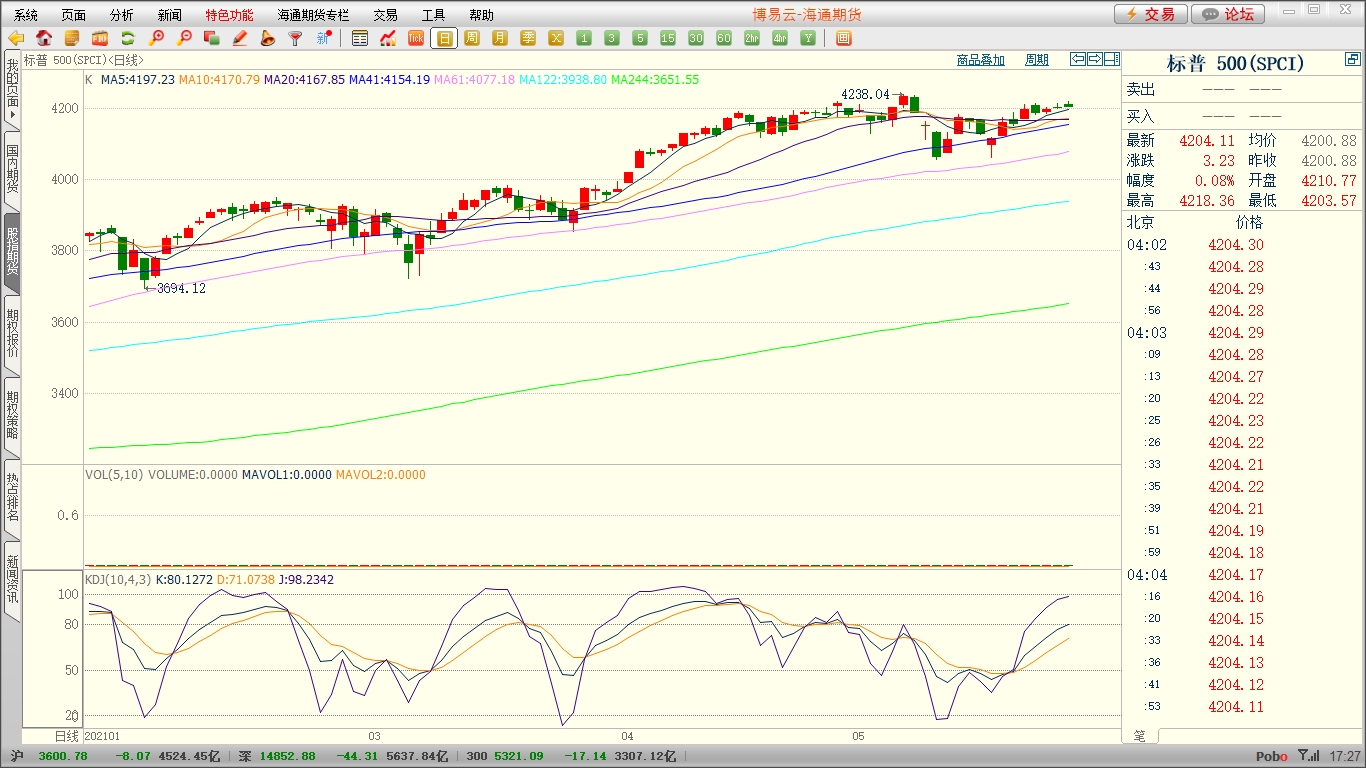Click the back arrow toolbar icon

[16, 38]
